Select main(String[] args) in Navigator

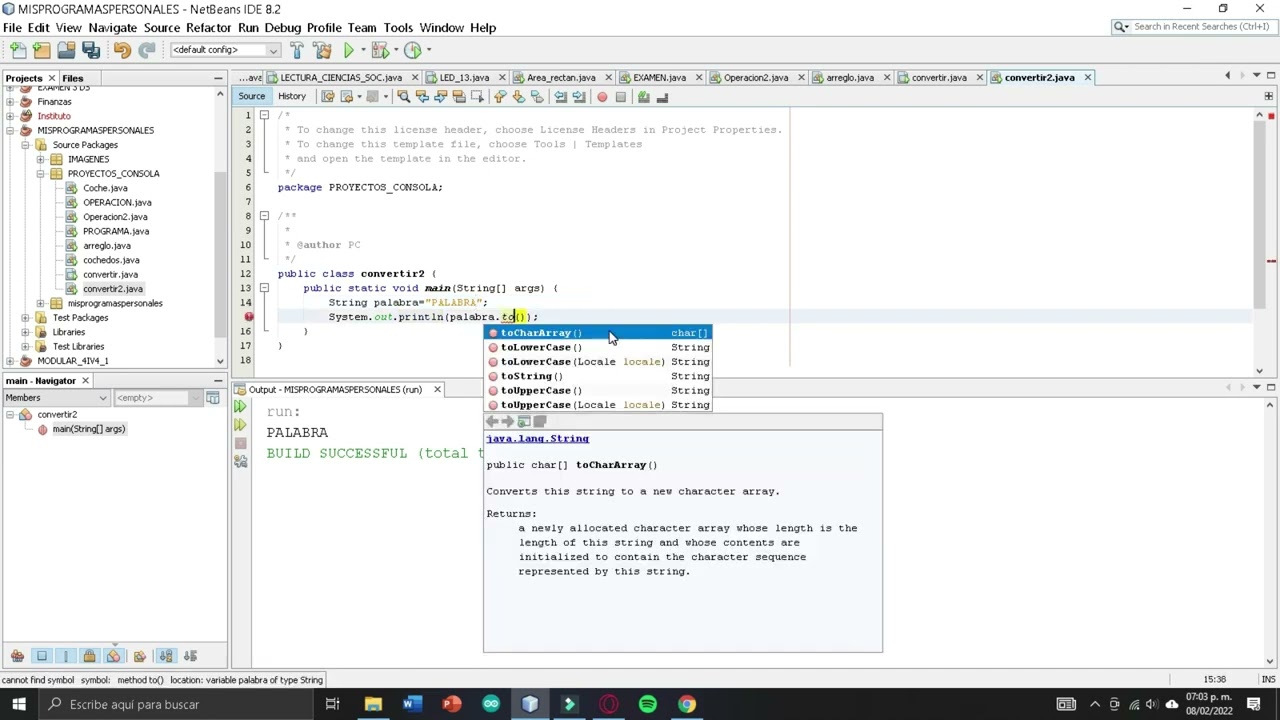tap(88, 429)
